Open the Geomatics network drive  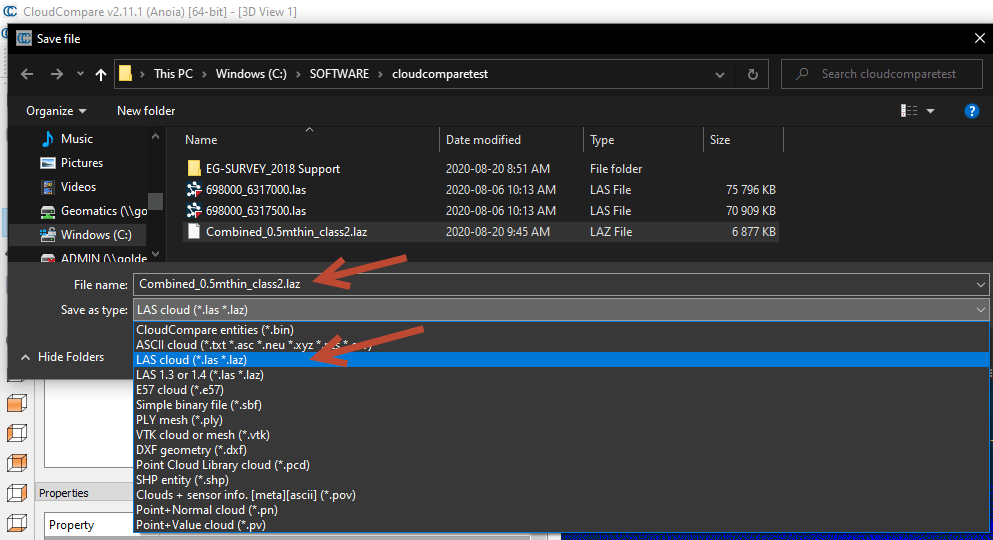pyautogui.click(x=93, y=211)
